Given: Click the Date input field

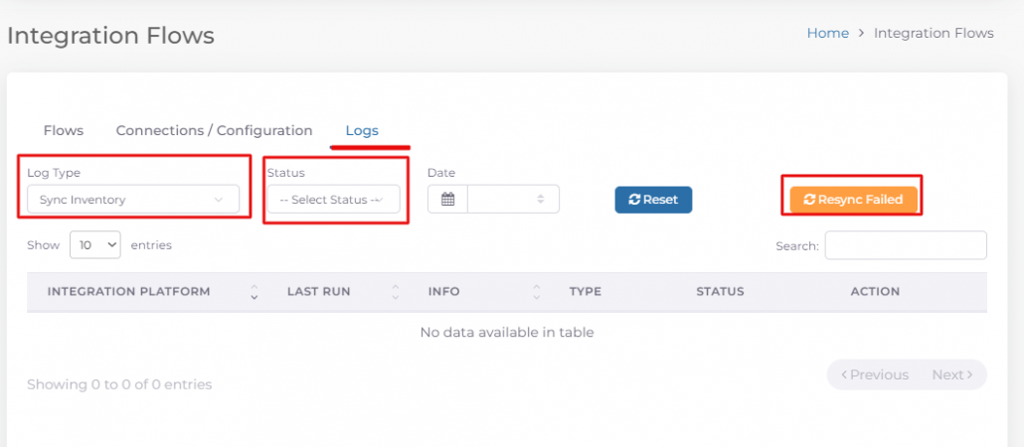Looking at the screenshot, I should [513, 199].
